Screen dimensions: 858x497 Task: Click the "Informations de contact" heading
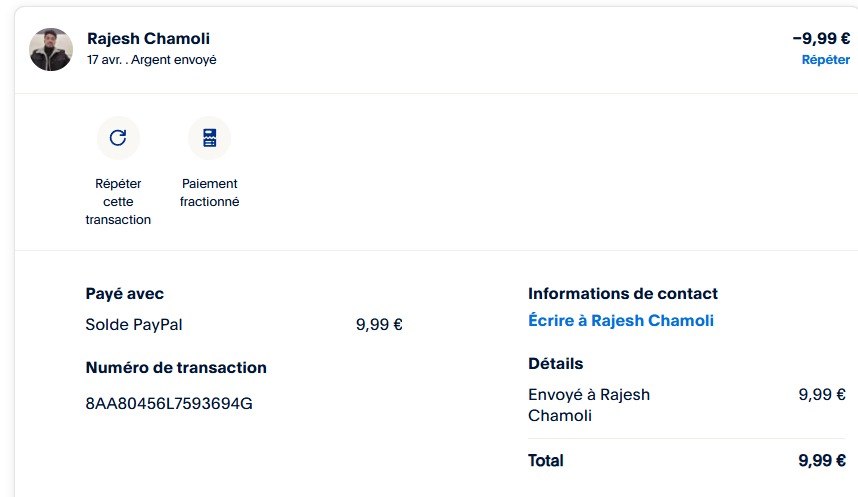pos(622,294)
